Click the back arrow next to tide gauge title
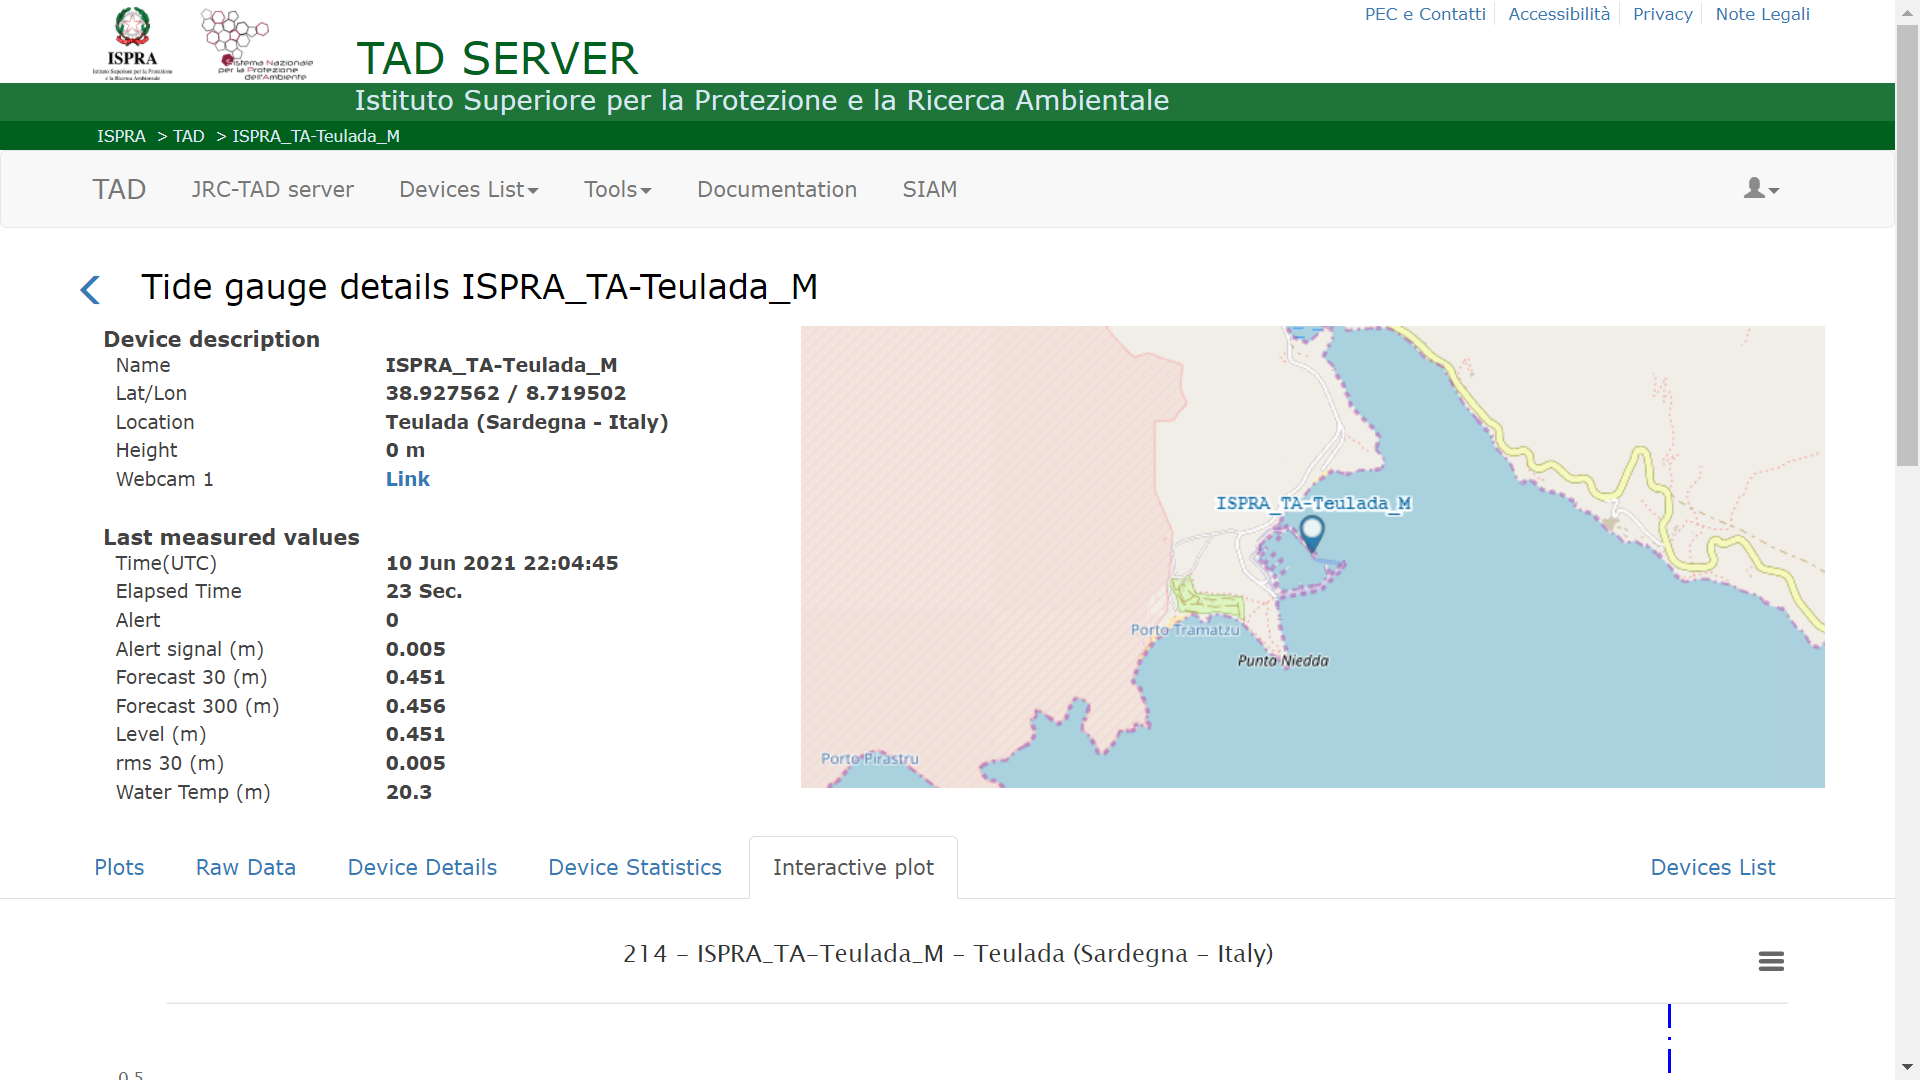This screenshot has height=1080, width=1920. 91,289
